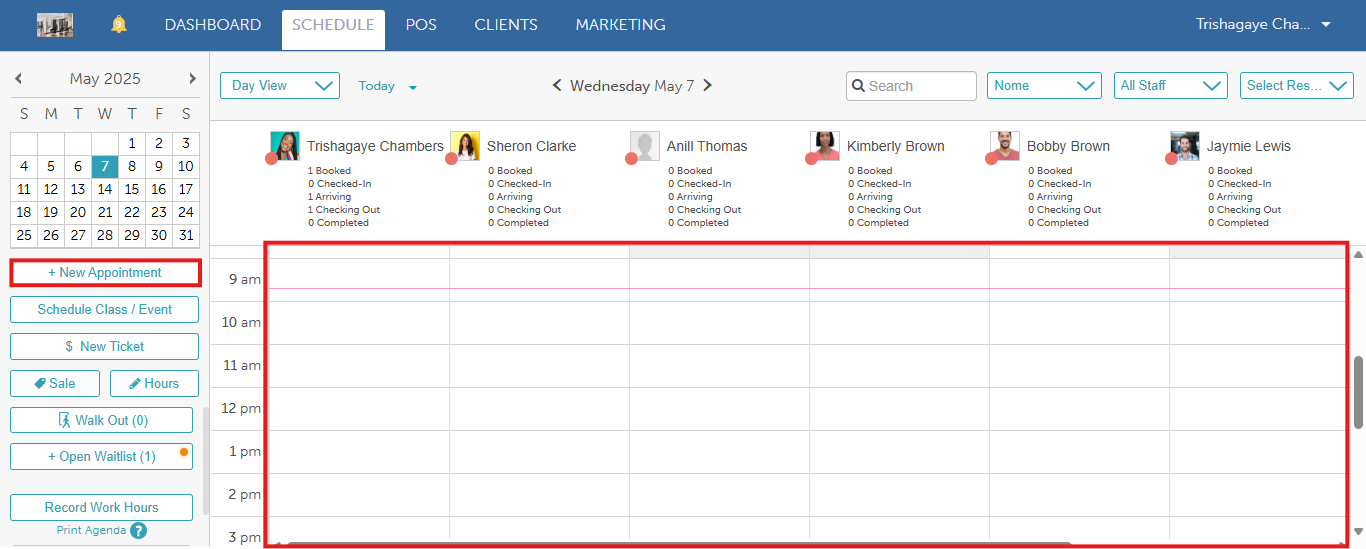Go to next month in mini calendar
The width and height of the screenshot is (1366, 549).
click(192, 79)
